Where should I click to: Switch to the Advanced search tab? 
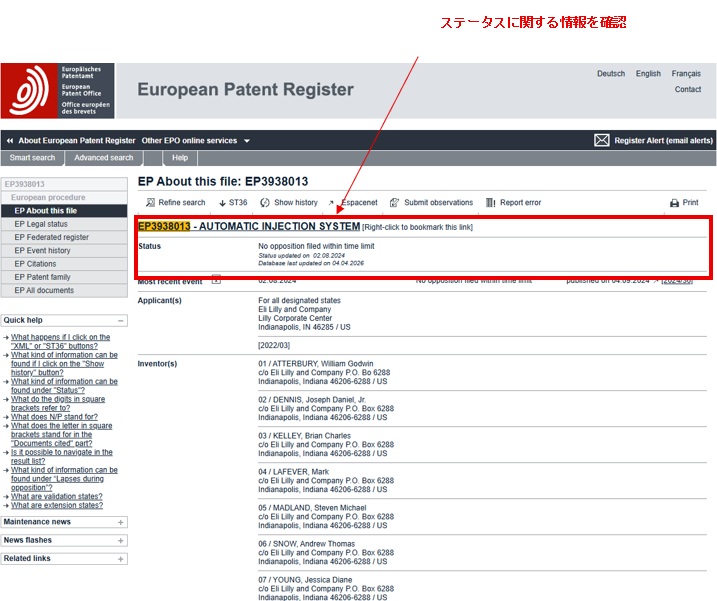pyautogui.click(x=104, y=158)
